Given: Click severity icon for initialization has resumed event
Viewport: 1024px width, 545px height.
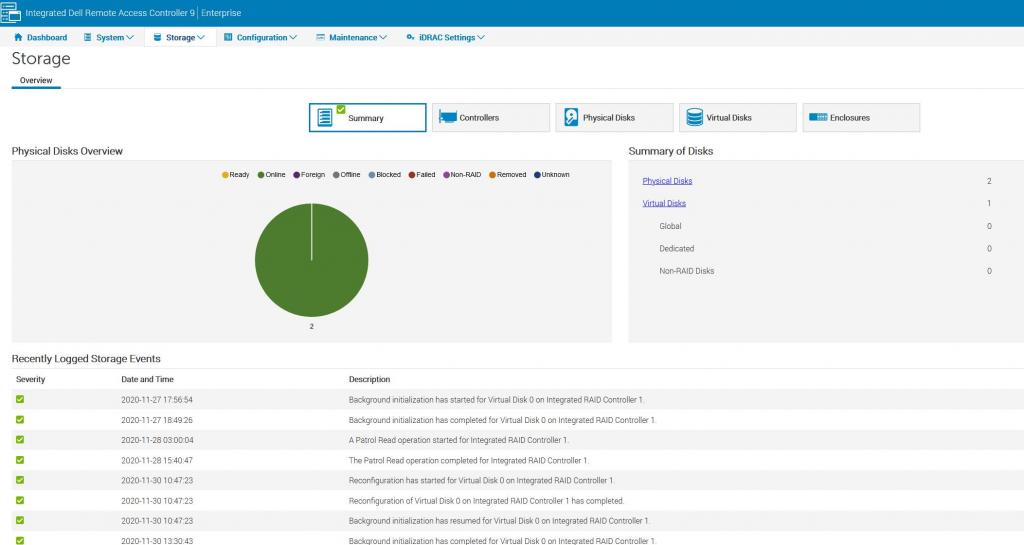Looking at the screenshot, I should point(20,520).
